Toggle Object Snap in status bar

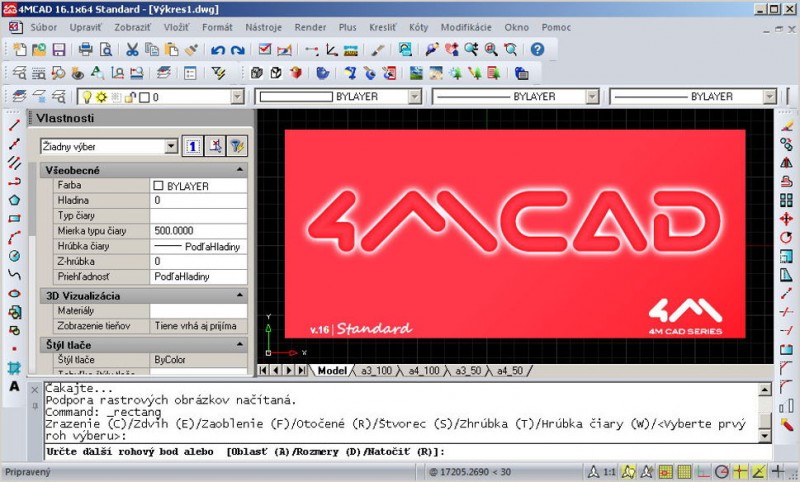(740, 472)
